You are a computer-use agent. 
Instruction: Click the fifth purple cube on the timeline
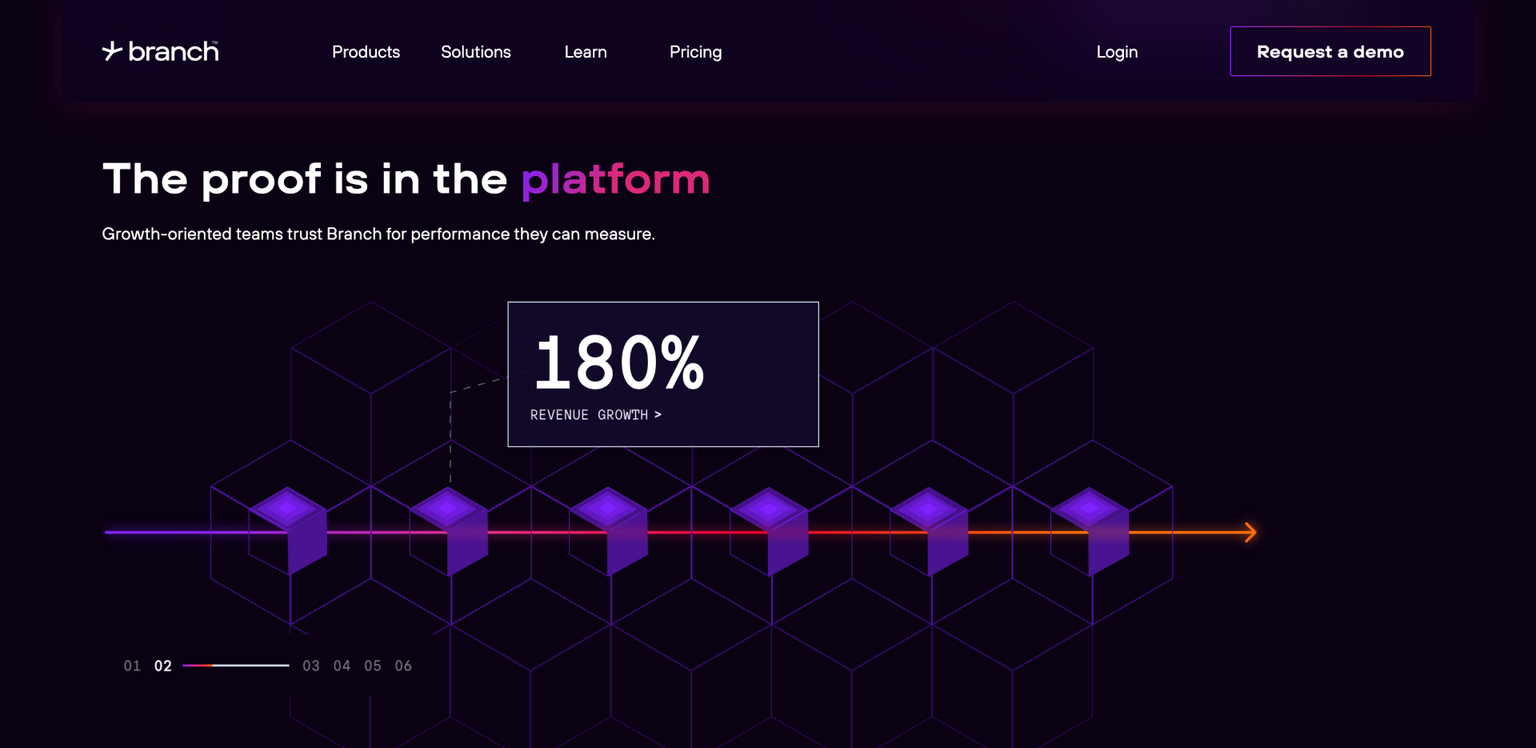coord(929,527)
